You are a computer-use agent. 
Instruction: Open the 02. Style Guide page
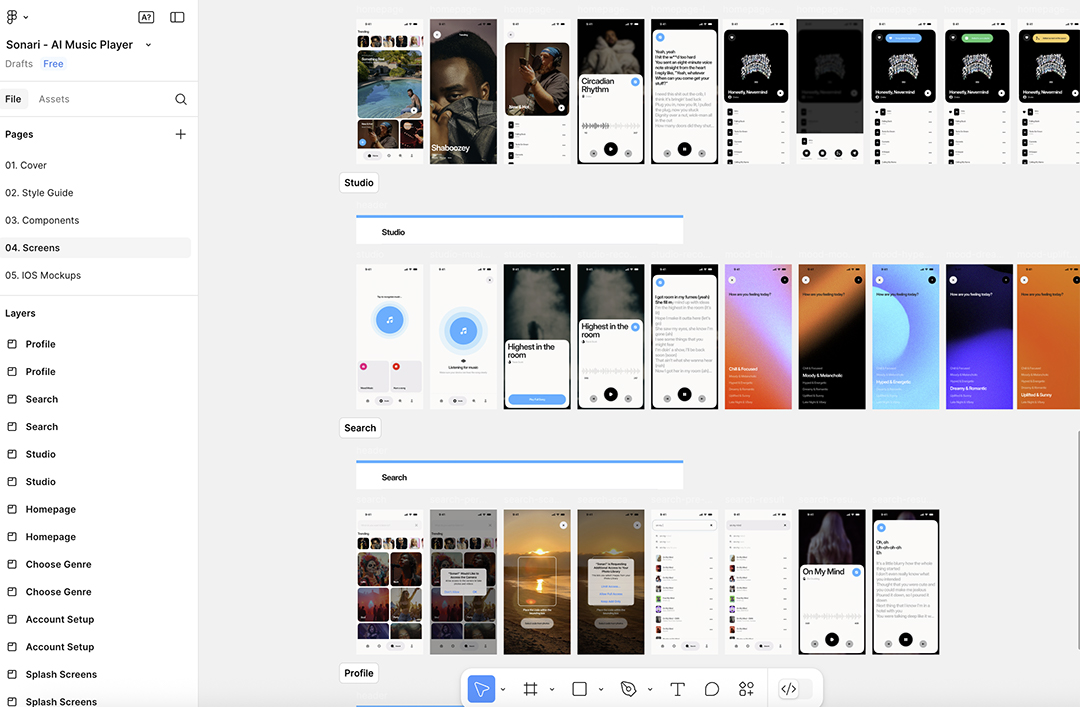39,193
